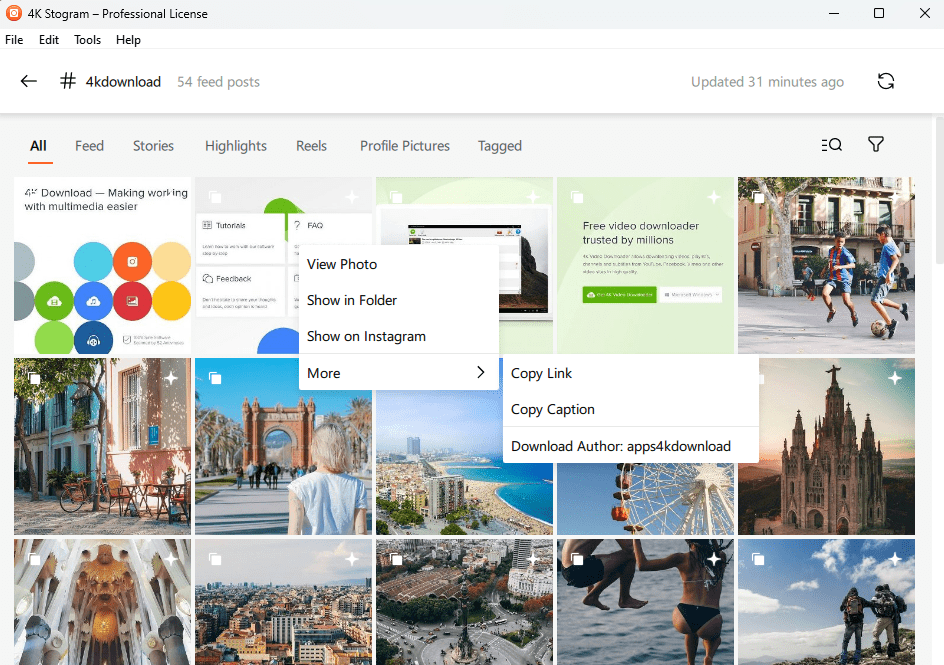Switch to the Feed tab
944x665 pixels.
[x=89, y=146]
